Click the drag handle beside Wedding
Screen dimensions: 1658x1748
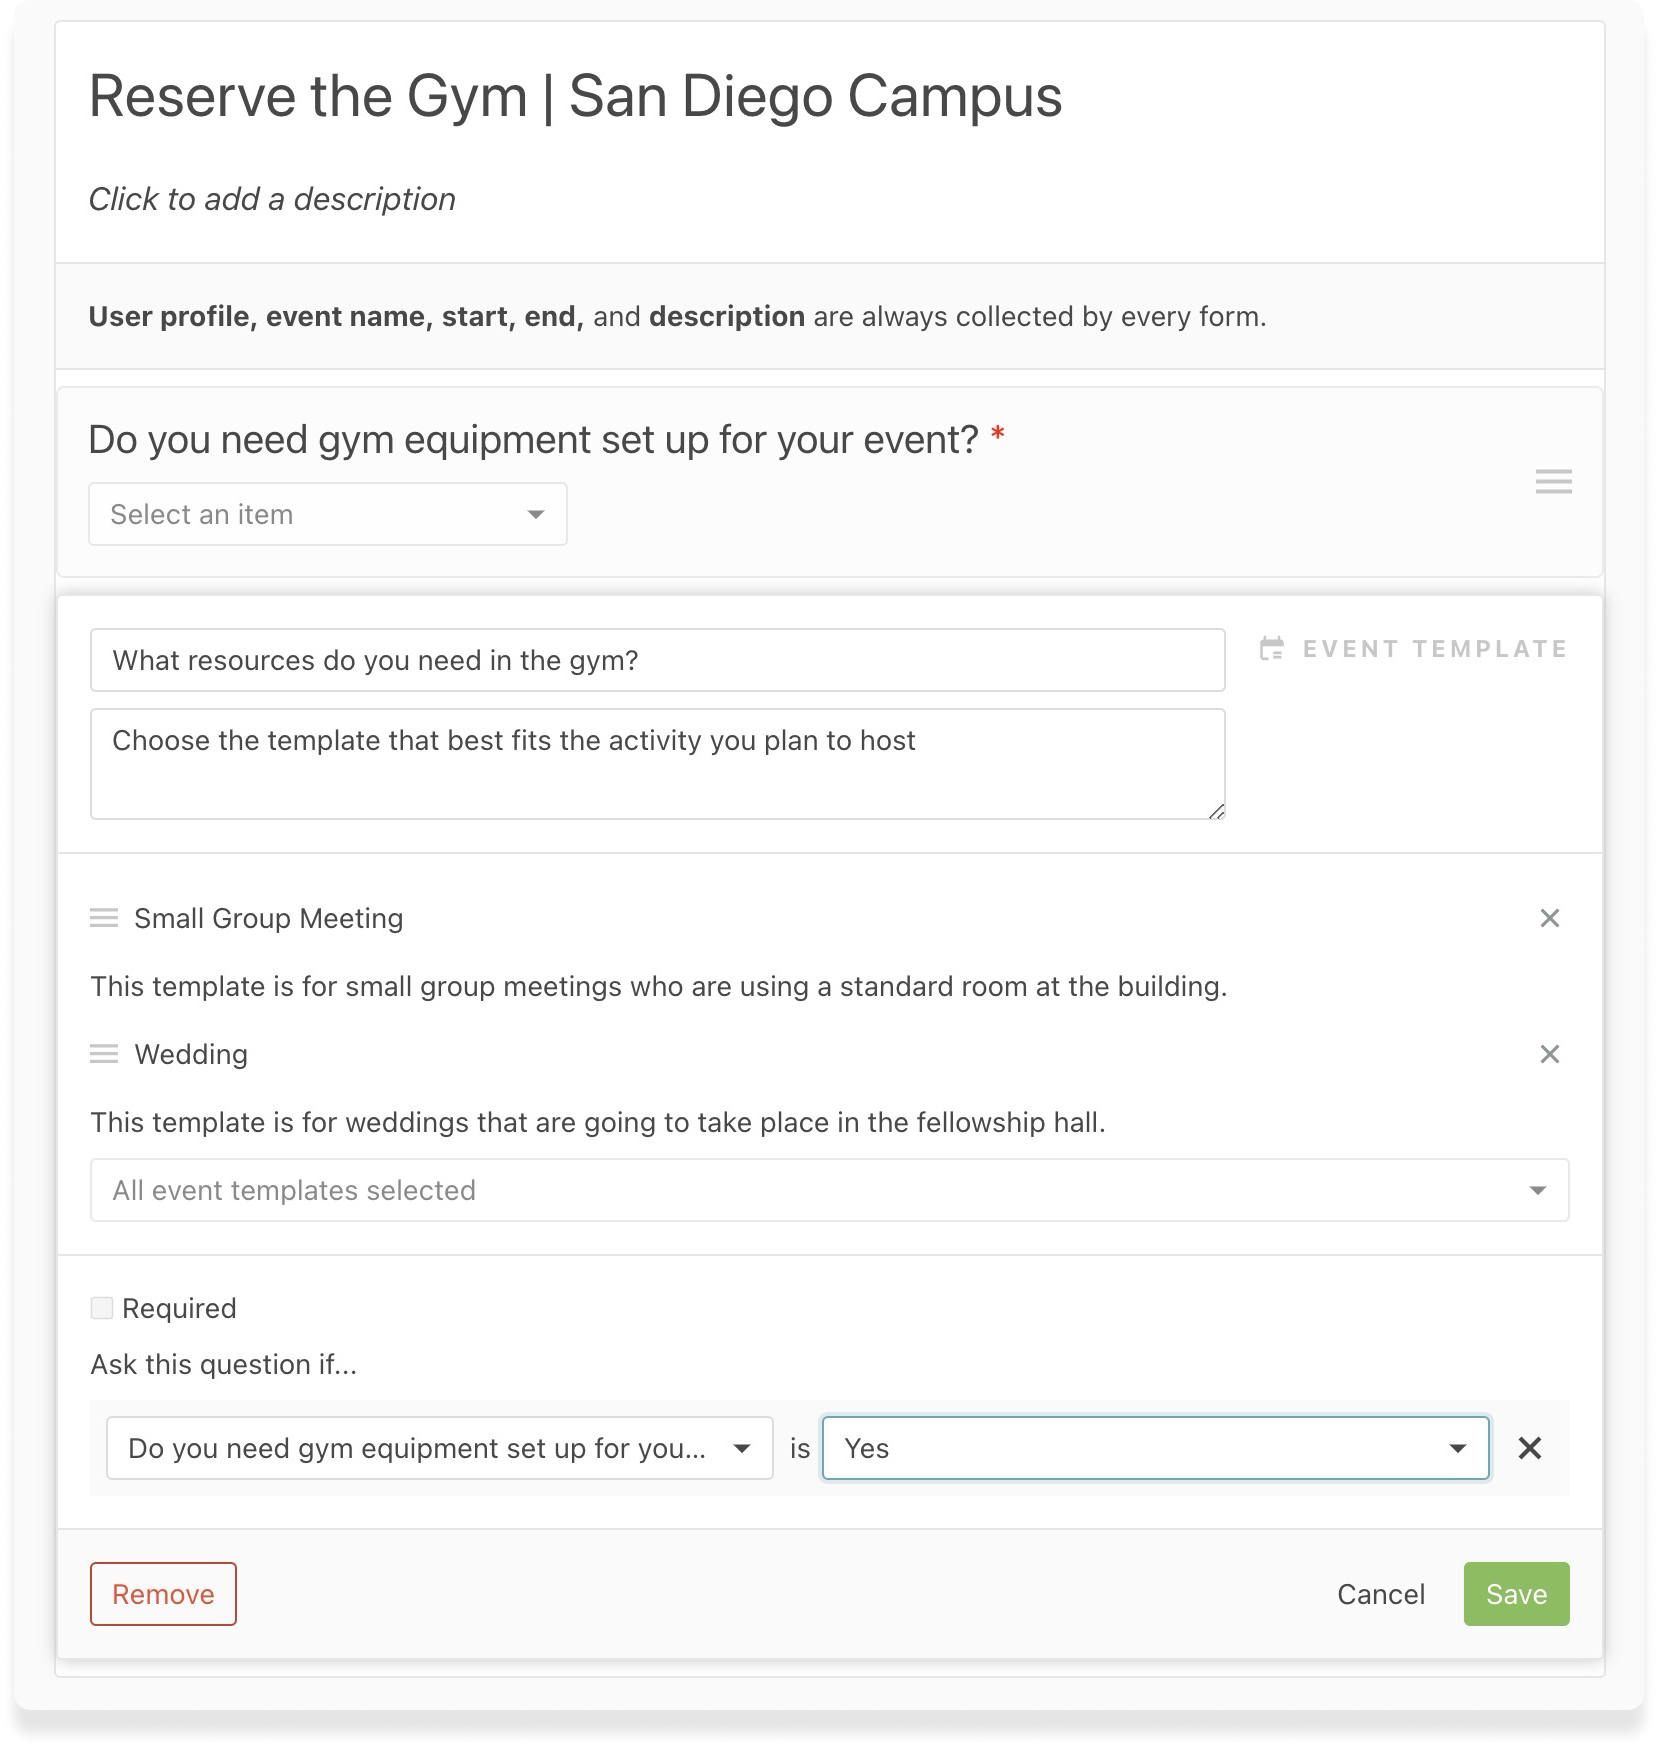[104, 1053]
